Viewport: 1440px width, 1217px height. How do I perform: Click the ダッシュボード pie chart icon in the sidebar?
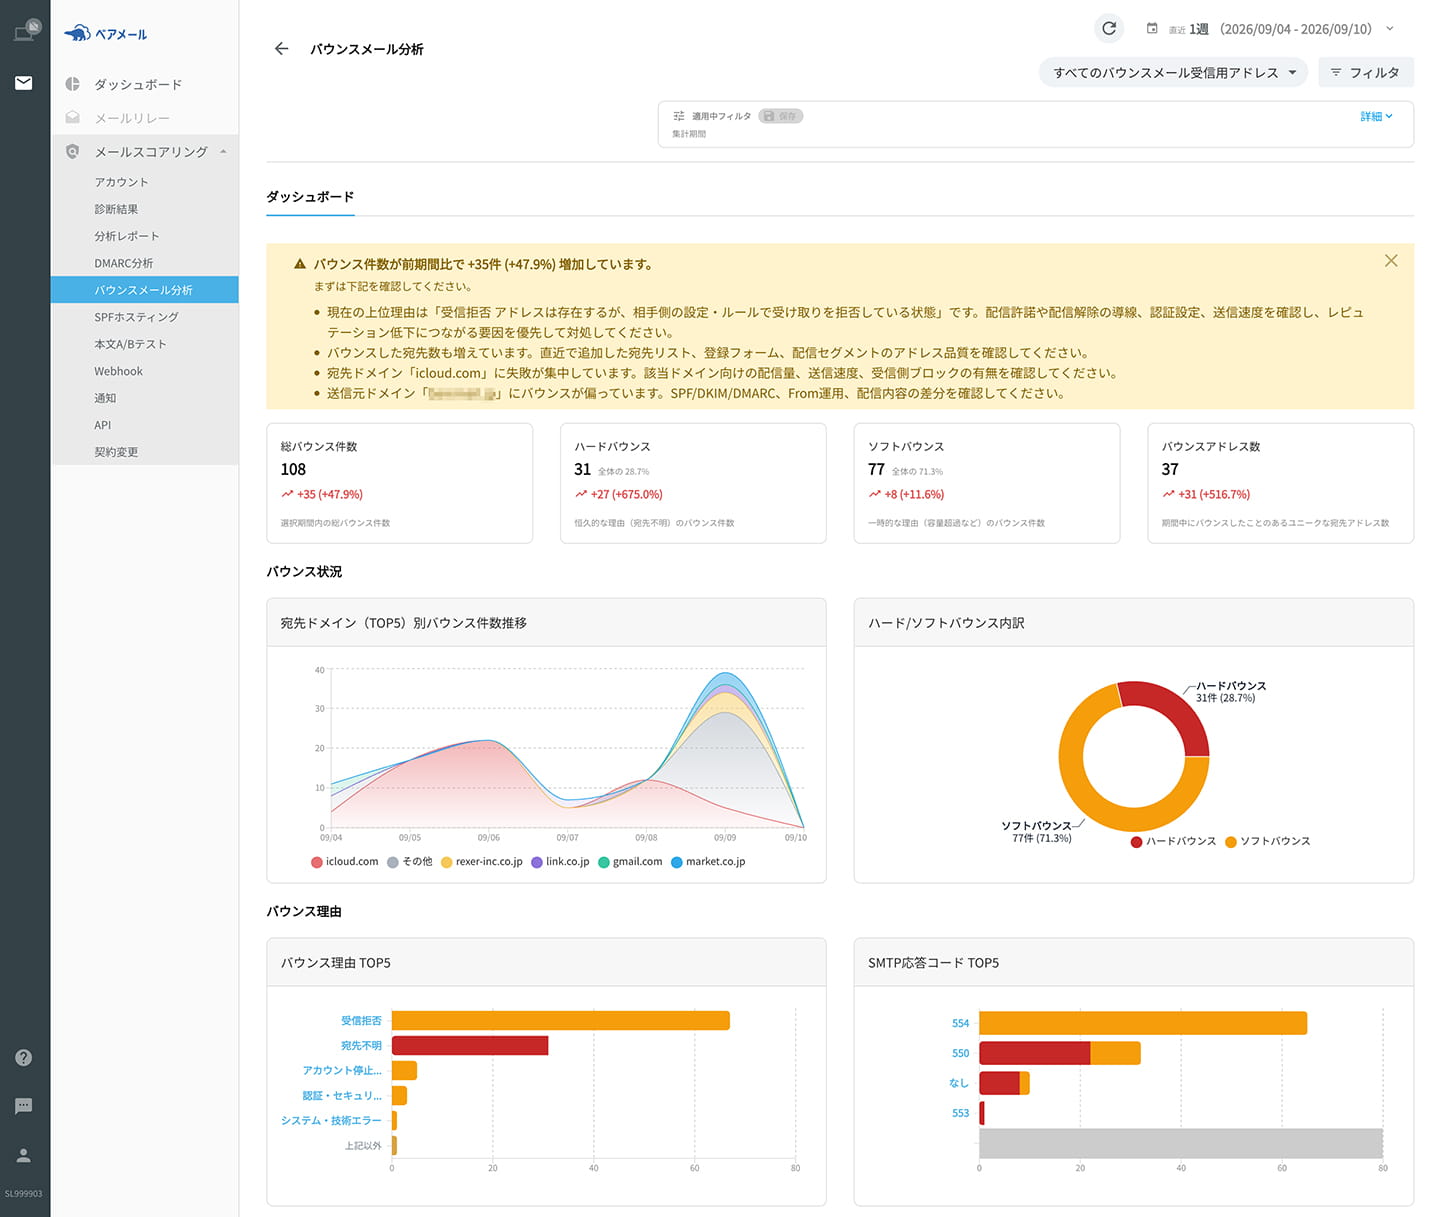[72, 84]
